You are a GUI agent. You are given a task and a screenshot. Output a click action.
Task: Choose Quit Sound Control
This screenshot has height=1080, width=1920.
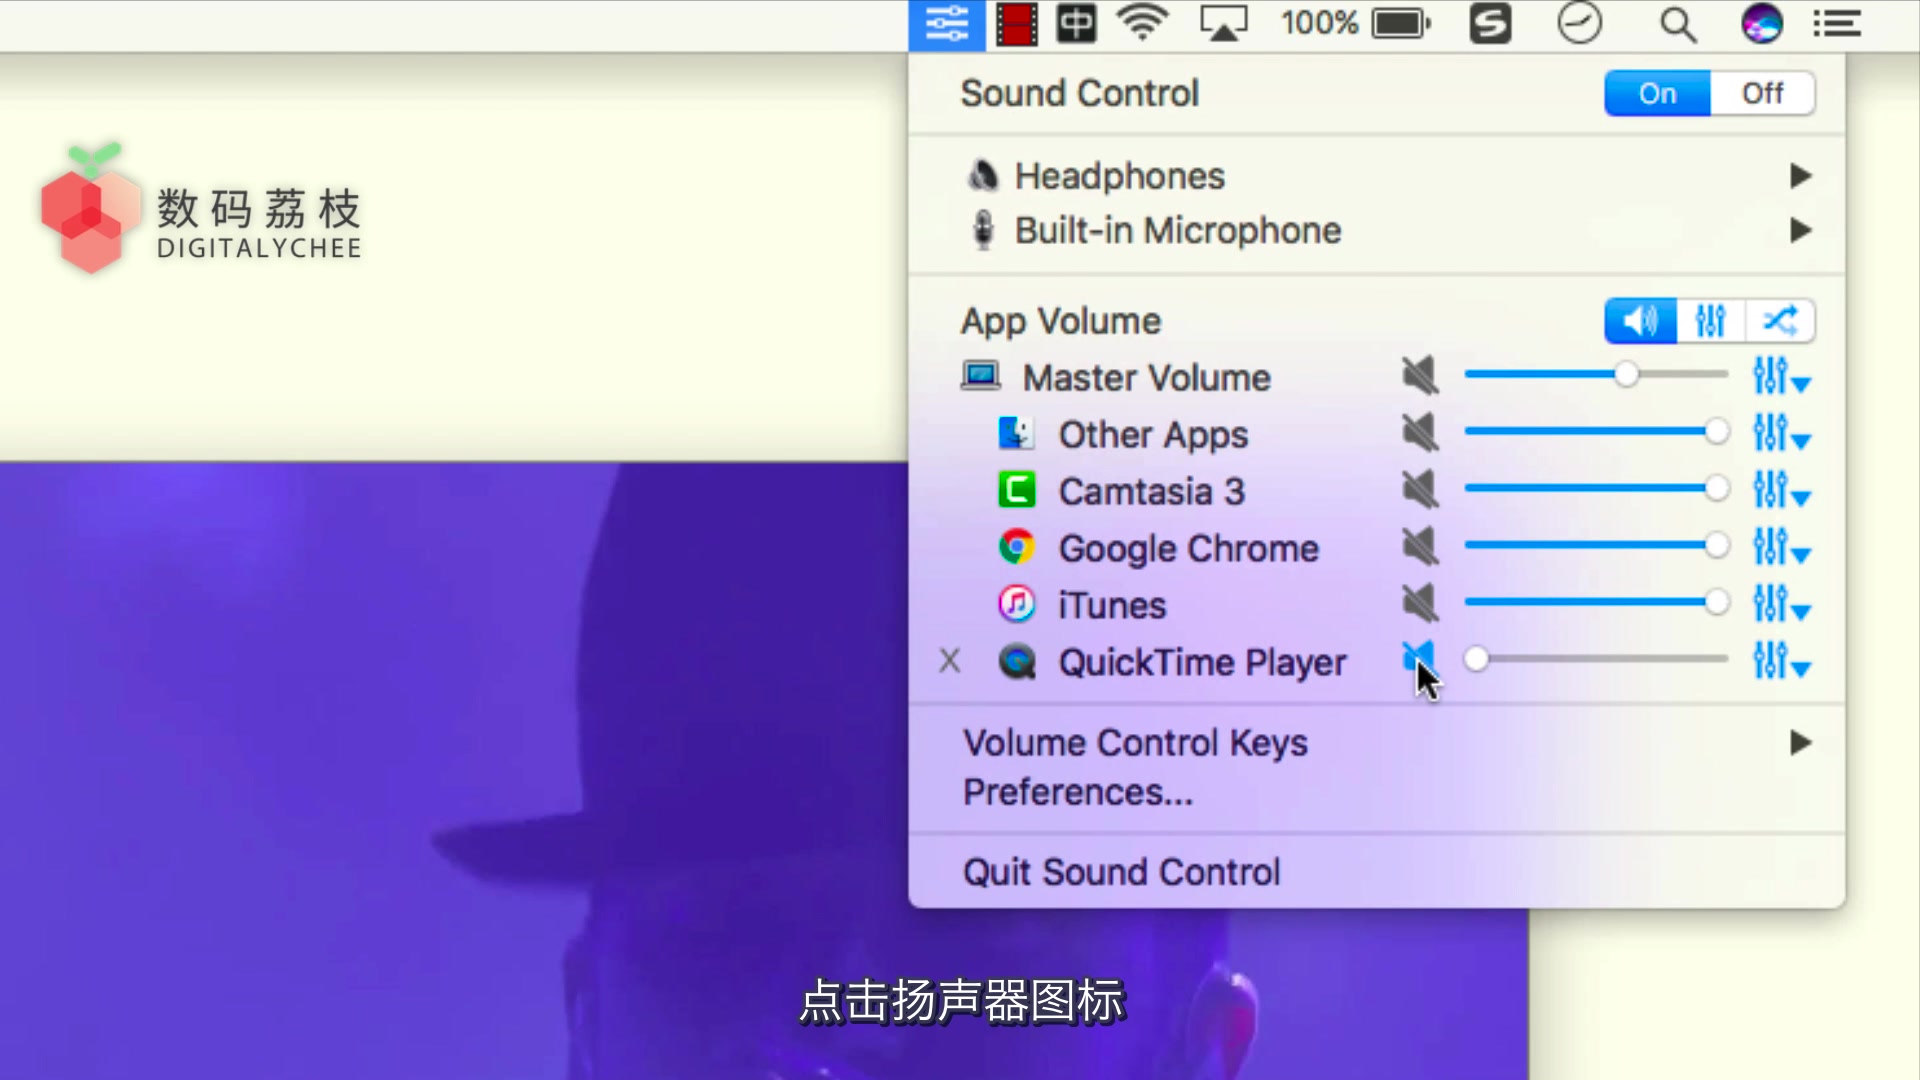pos(1377,872)
